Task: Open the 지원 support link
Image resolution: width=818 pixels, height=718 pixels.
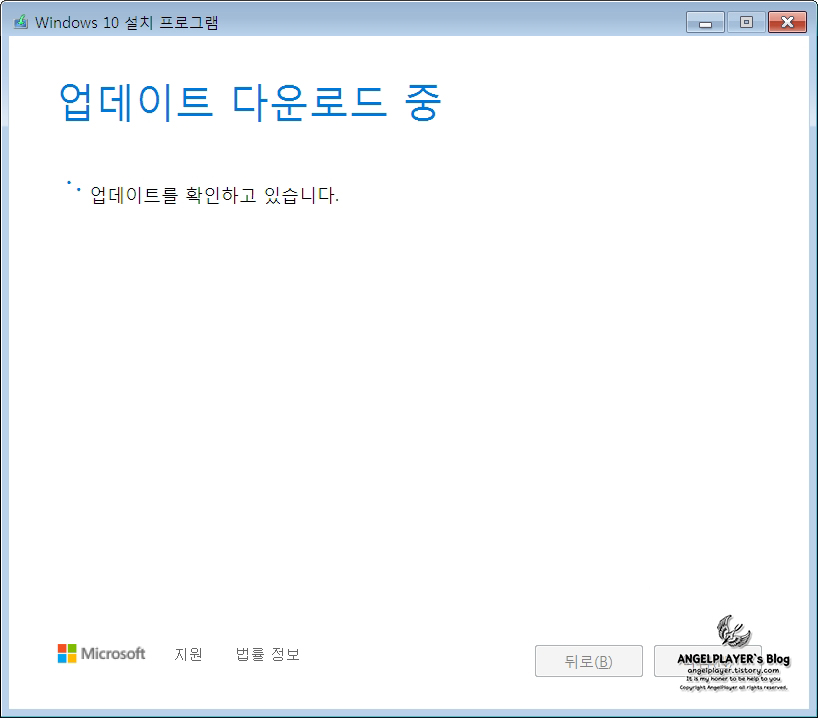Action: [188, 654]
